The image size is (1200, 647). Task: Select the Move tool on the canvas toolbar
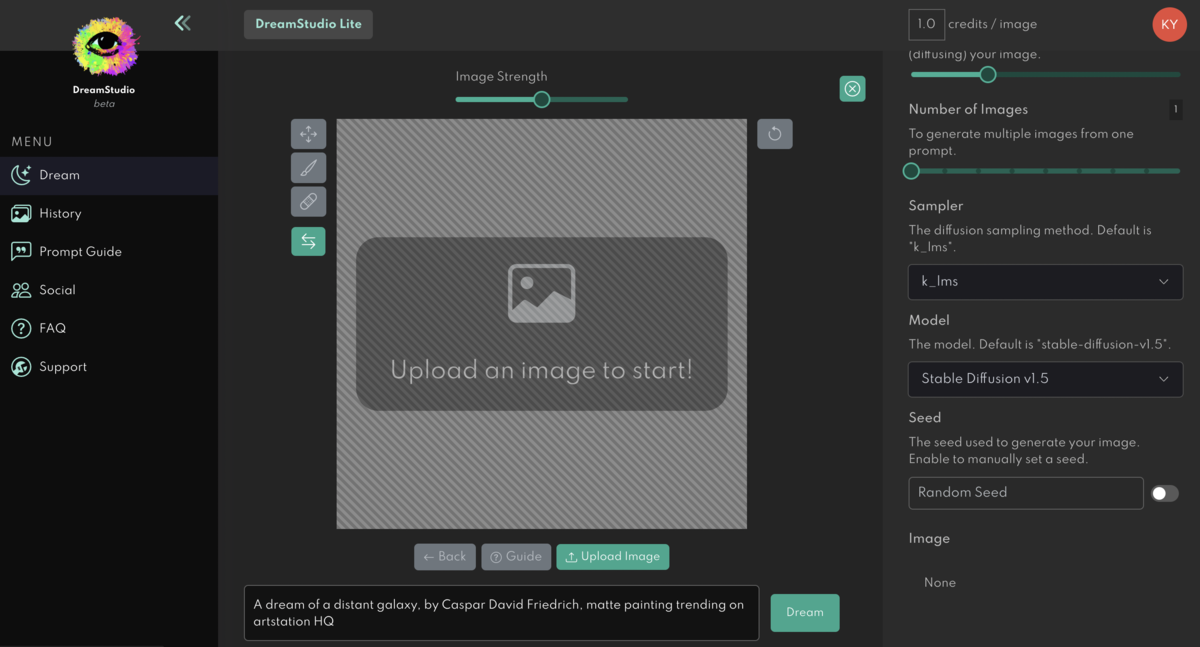tap(308, 133)
